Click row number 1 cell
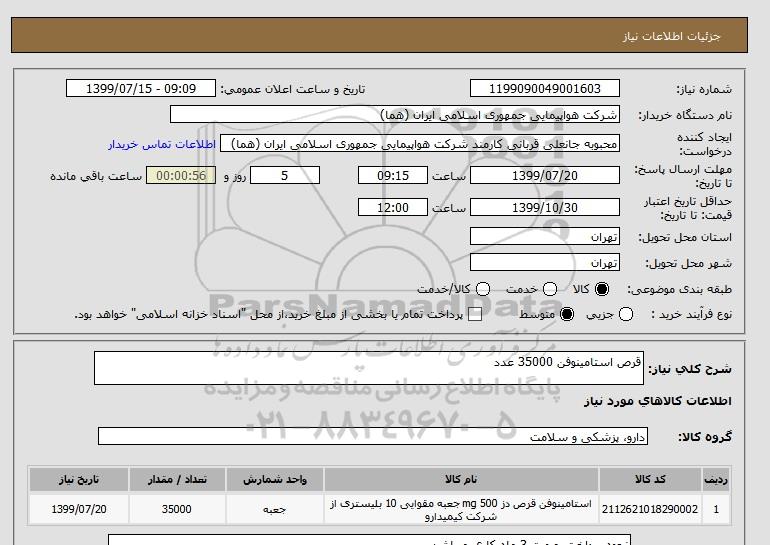The image size is (770, 545). pos(716,510)
